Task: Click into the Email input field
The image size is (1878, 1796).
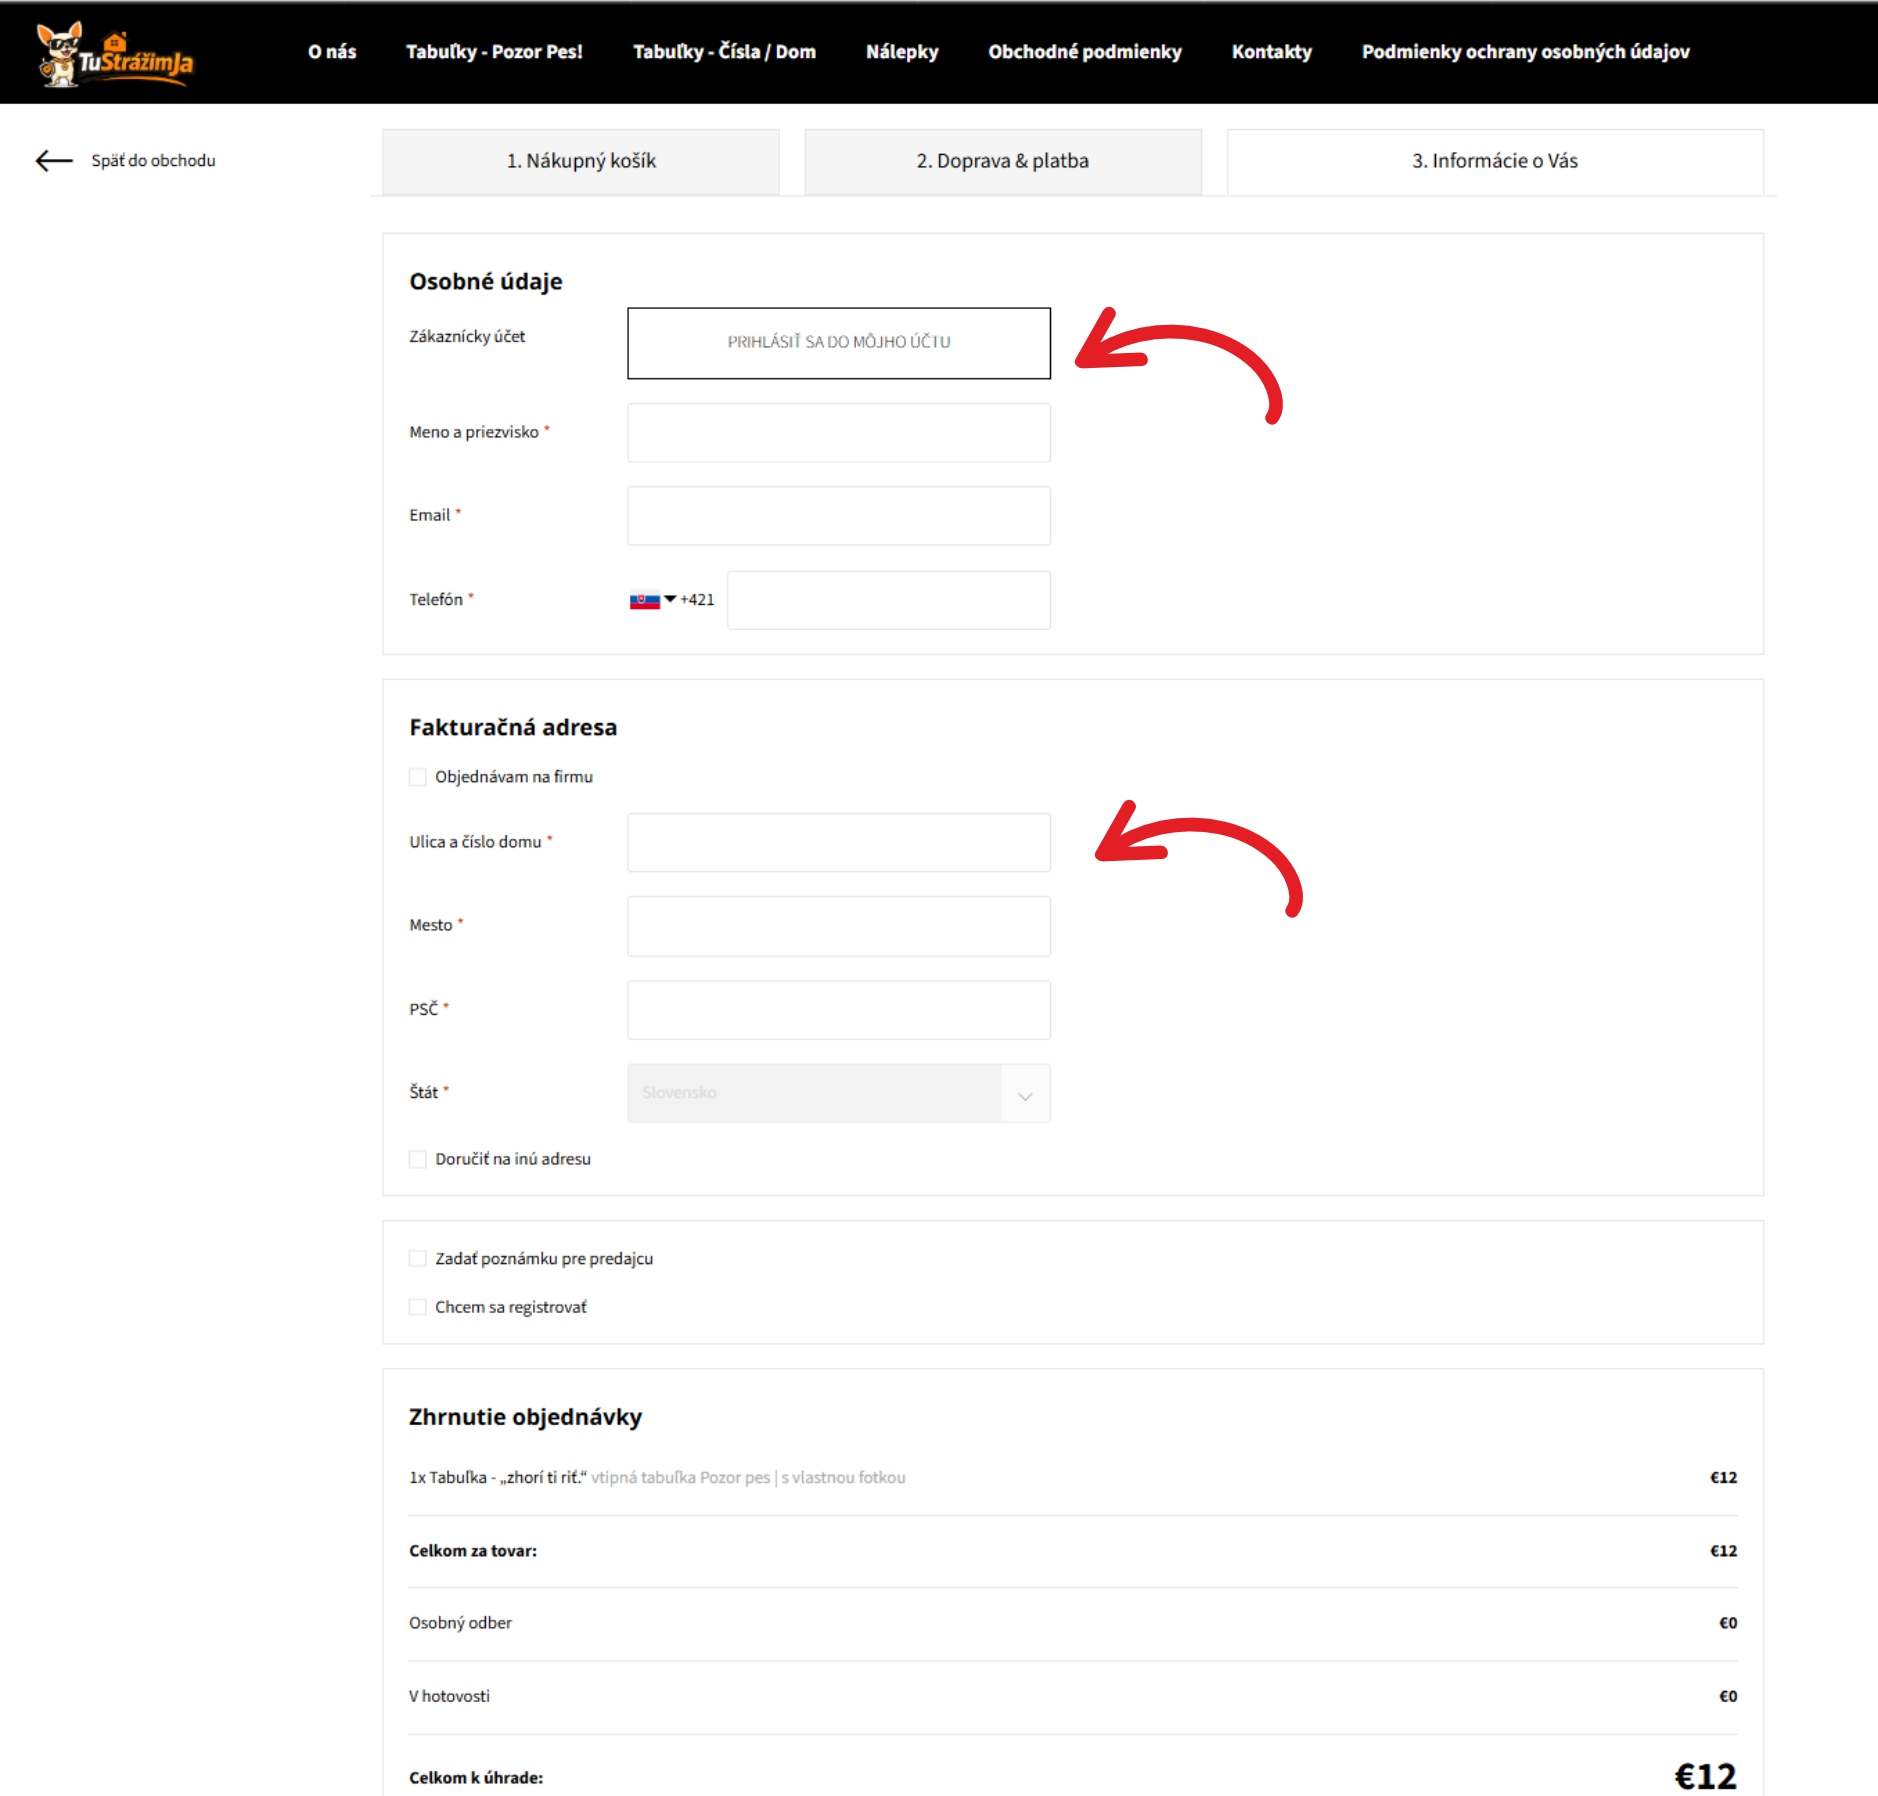Action: tap(838, 516)
